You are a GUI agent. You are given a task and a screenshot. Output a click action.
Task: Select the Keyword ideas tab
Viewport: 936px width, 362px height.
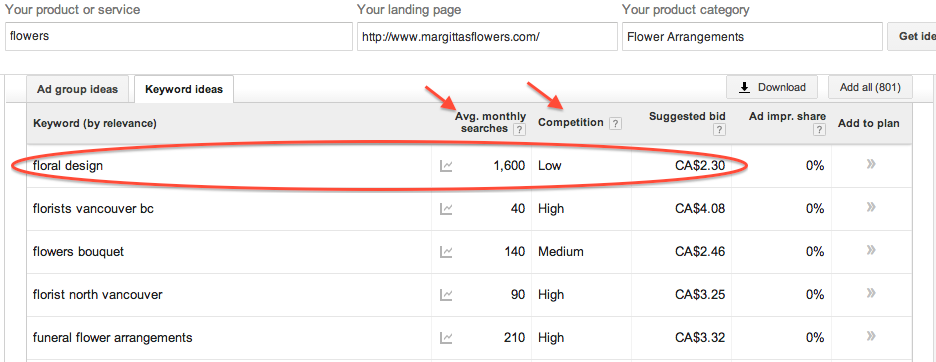point(184,90)
